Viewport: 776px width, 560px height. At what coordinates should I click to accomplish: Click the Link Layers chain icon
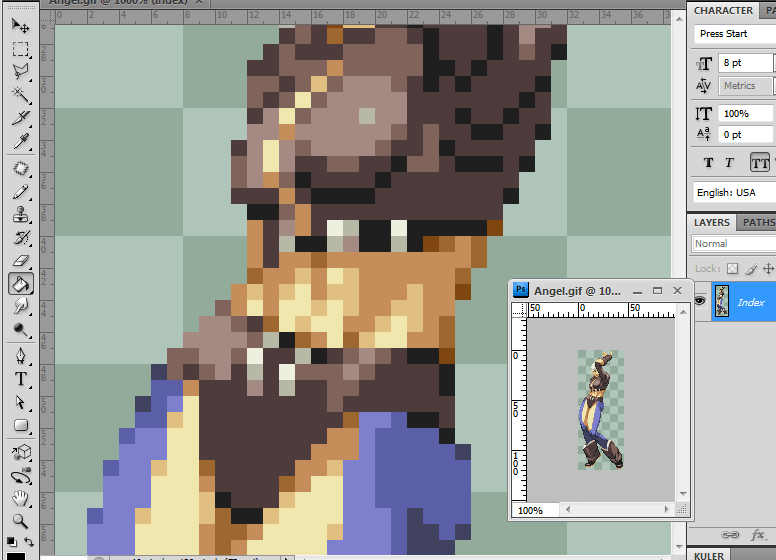(729, 535)
